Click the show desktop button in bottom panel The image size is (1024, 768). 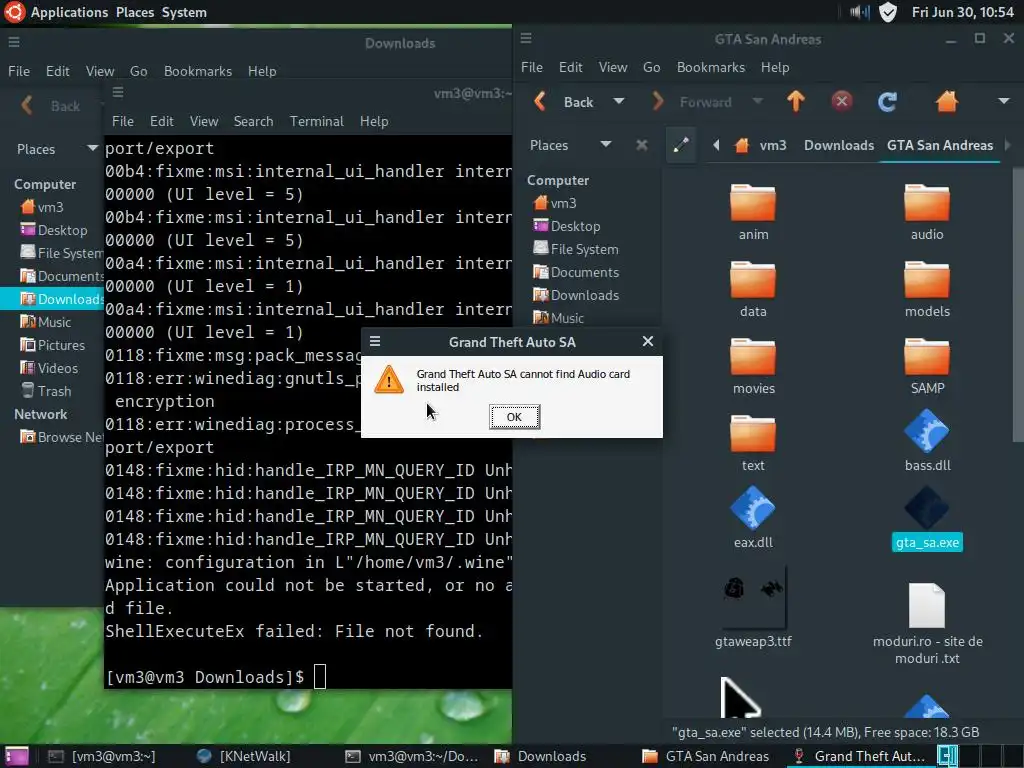[16, 756]
